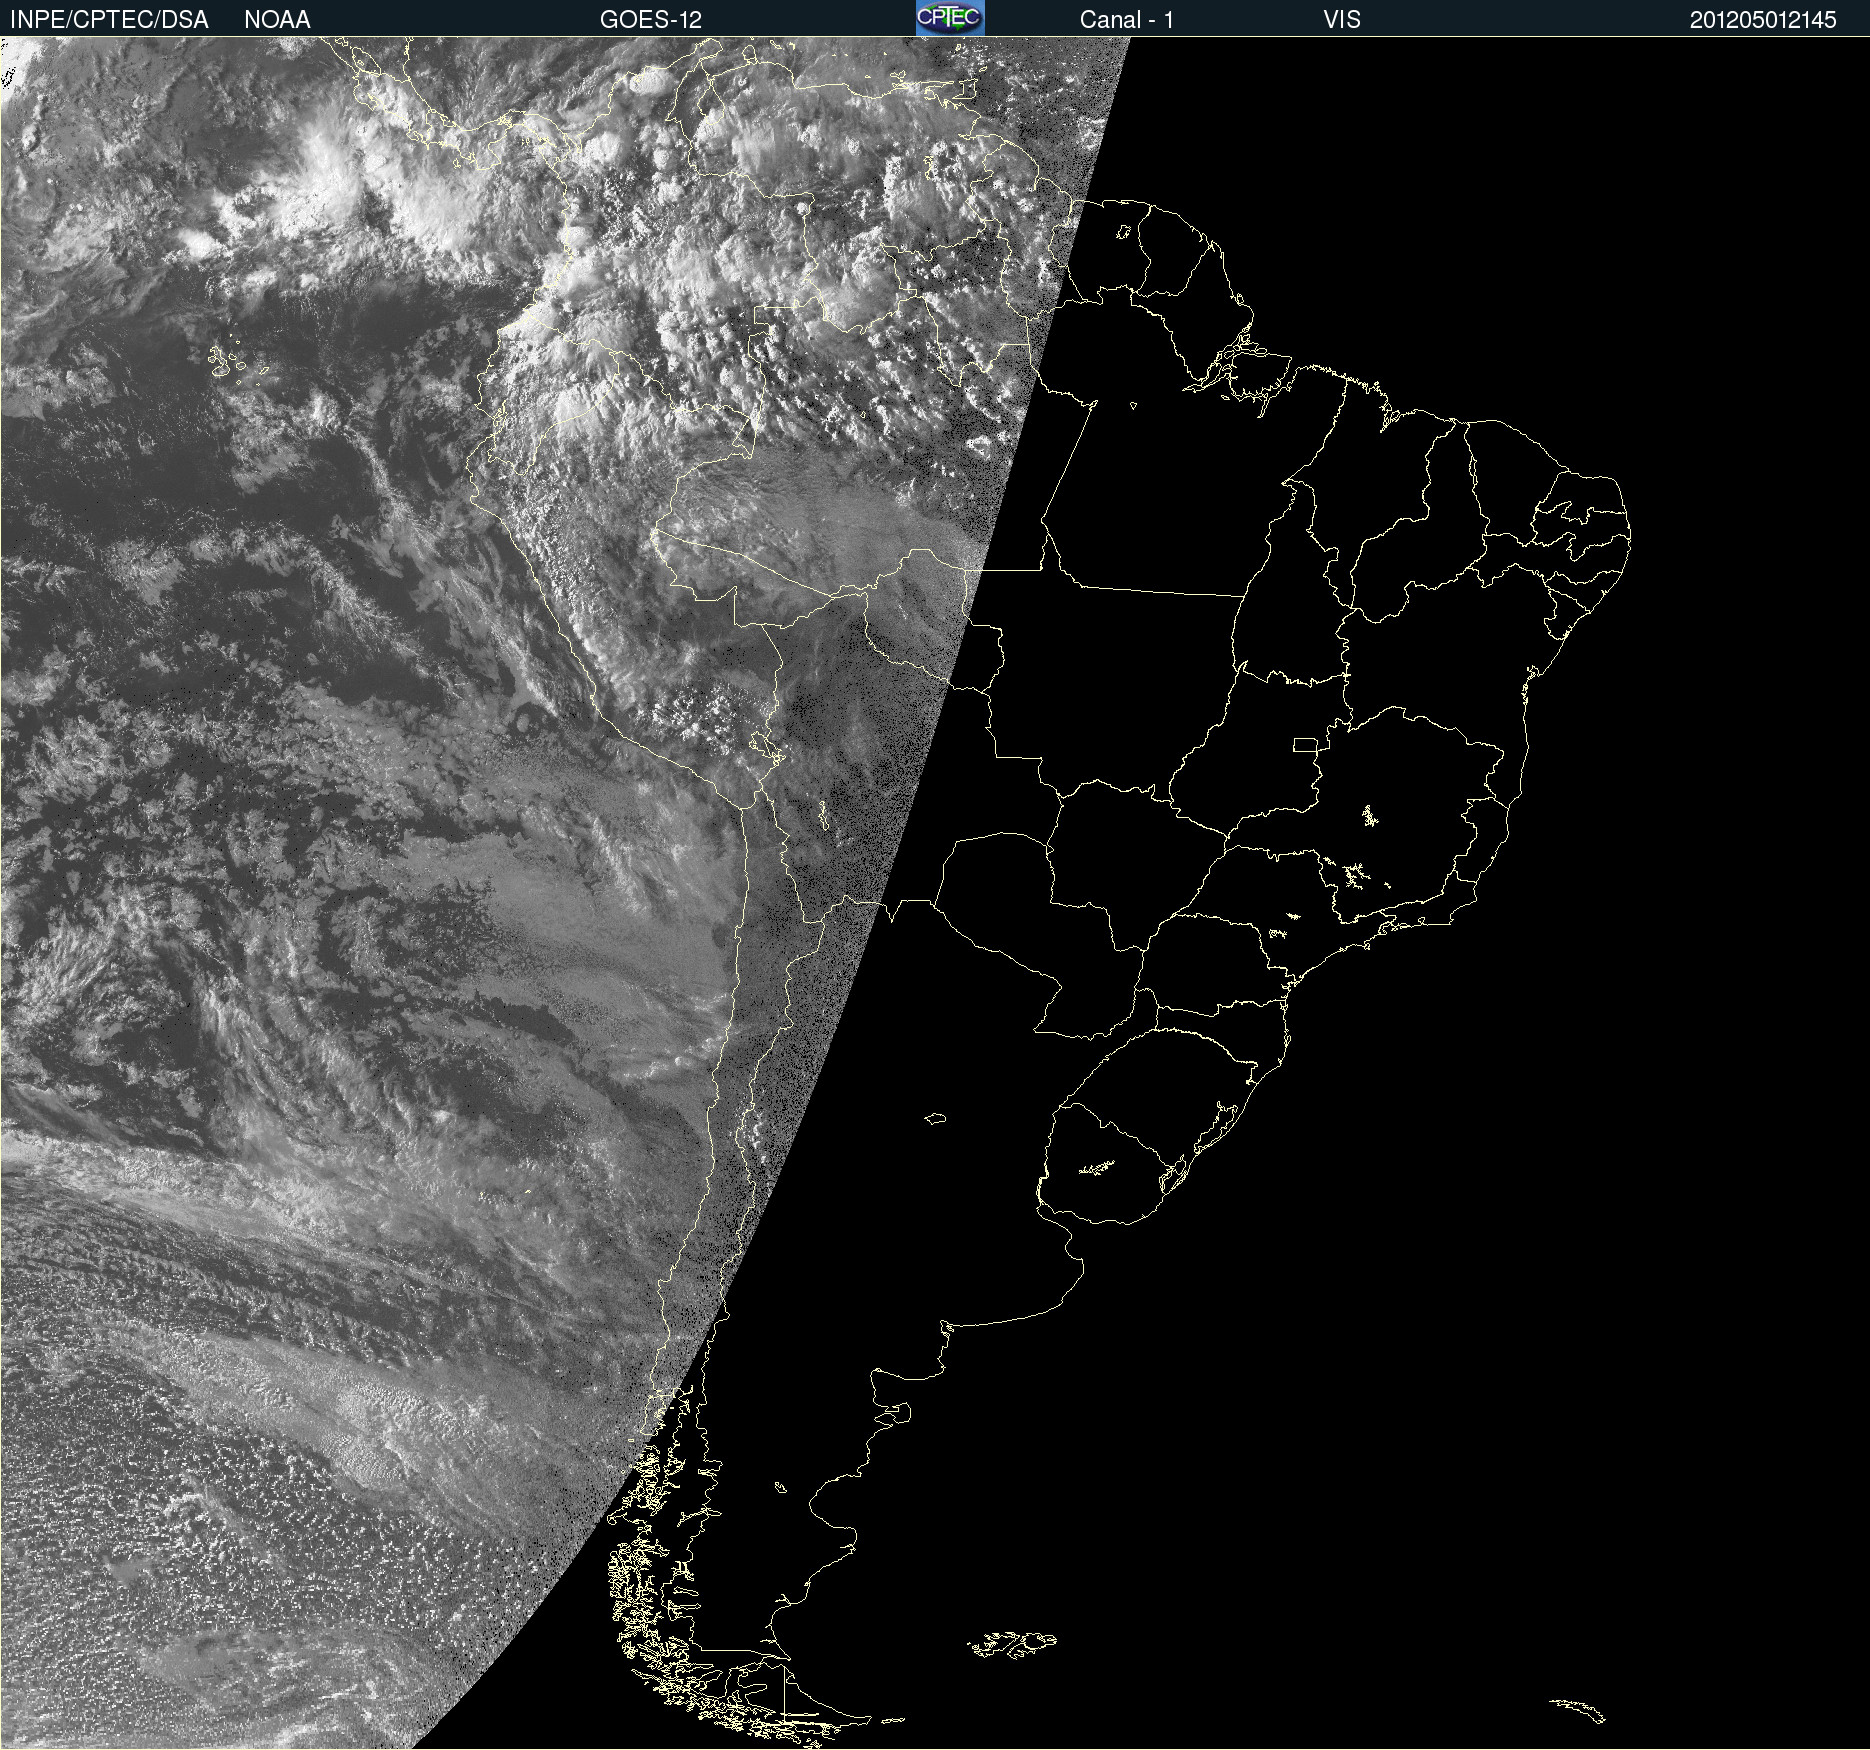
Task: Click the 'Canal - 1' channel label
Action: coord(1127,20)
